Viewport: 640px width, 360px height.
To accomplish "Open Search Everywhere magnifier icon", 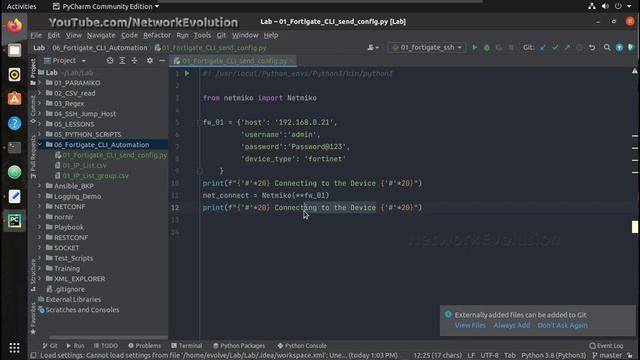I will point(607,48).
